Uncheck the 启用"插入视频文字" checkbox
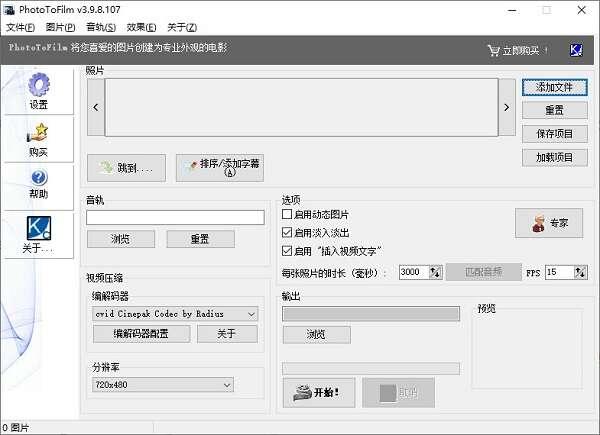This screenshot has width=600, height=435. [x=288, y=250]
